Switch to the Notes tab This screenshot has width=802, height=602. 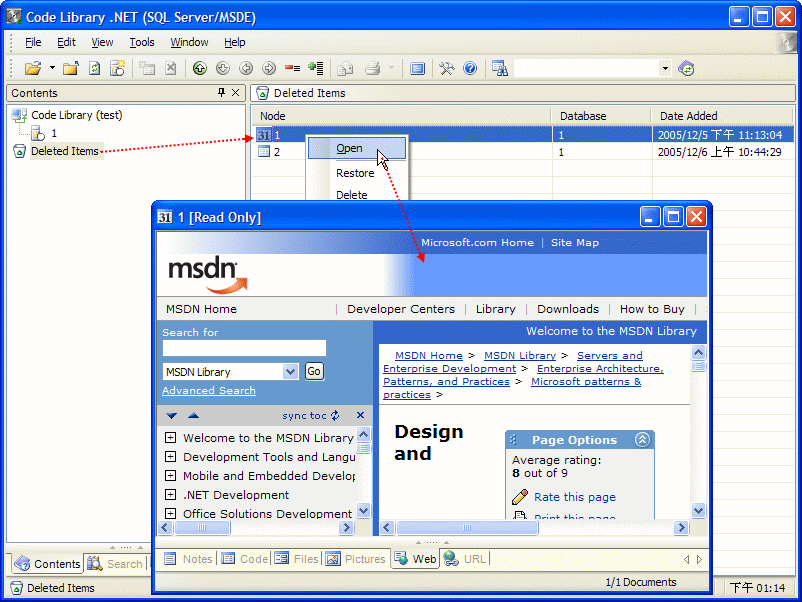pos(188,559)
